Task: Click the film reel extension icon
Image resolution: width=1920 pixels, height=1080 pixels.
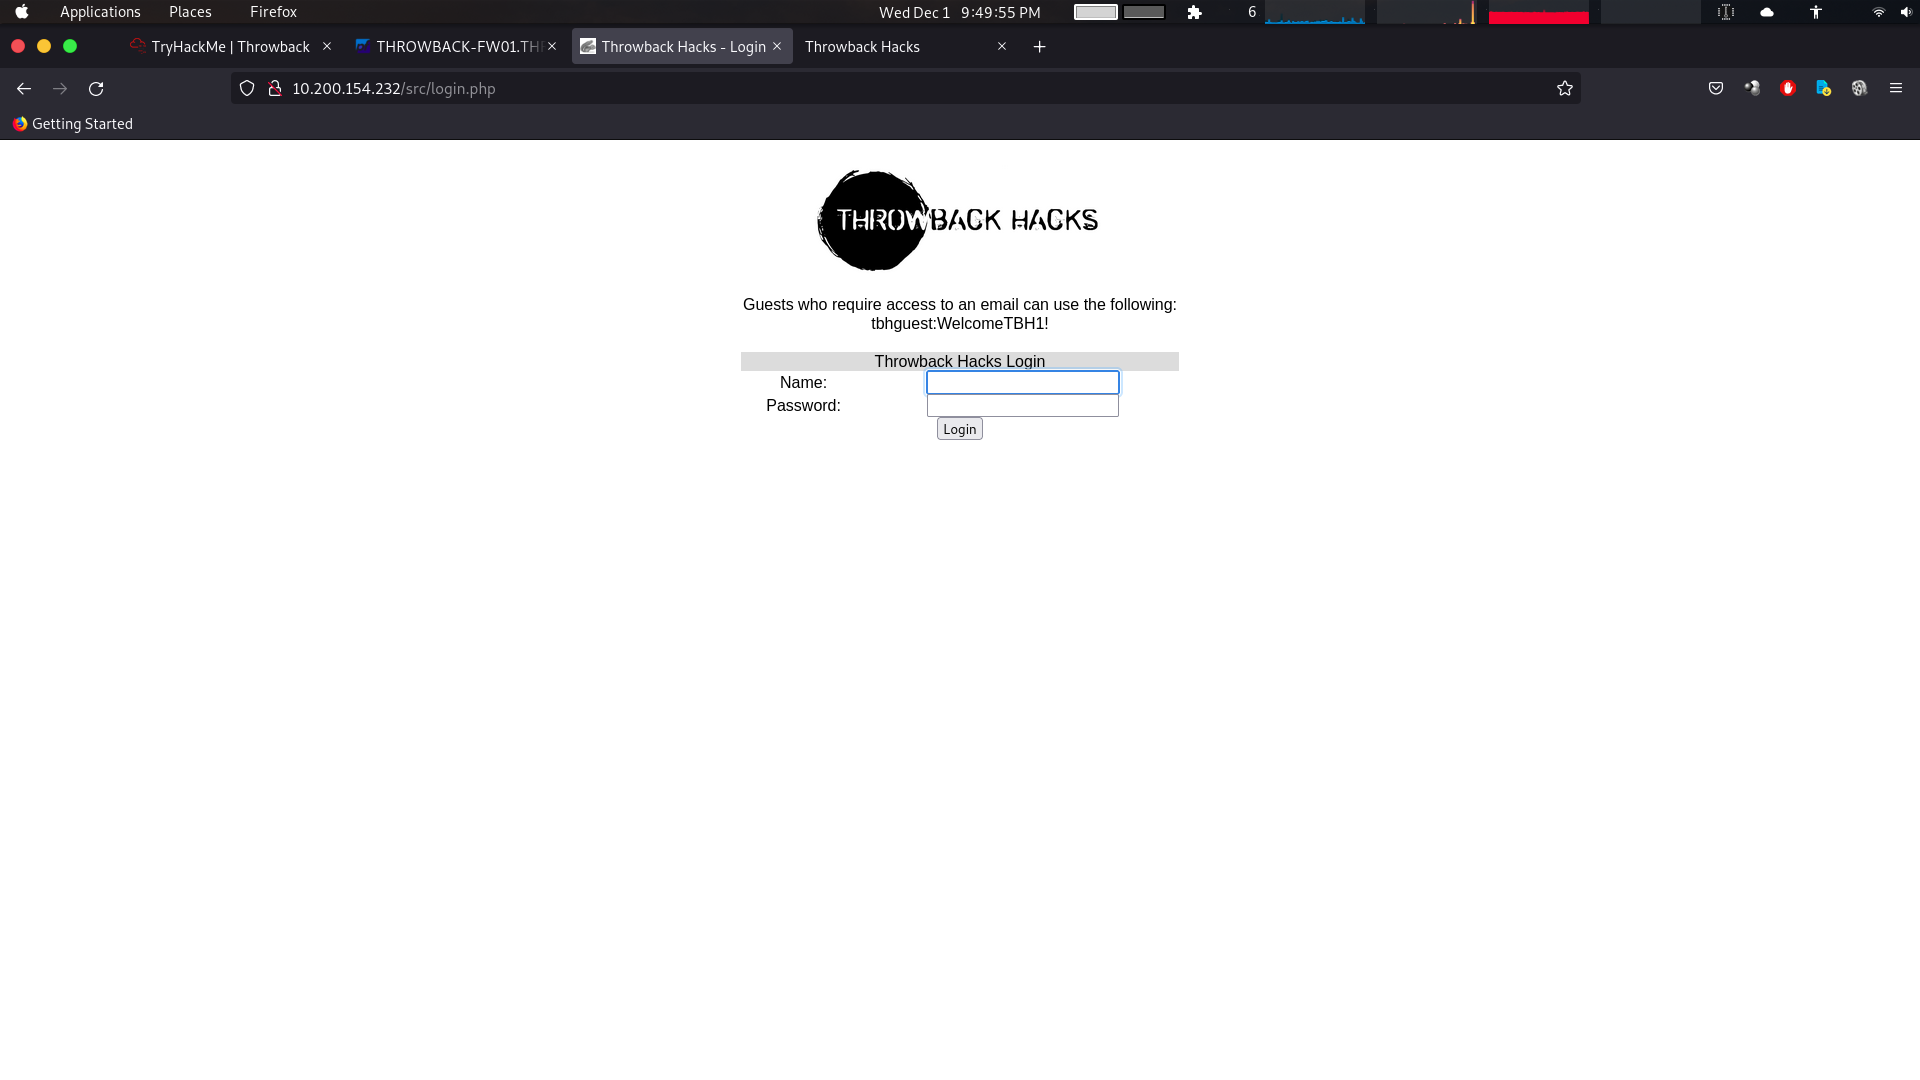Action: (x=1859, y=89)
